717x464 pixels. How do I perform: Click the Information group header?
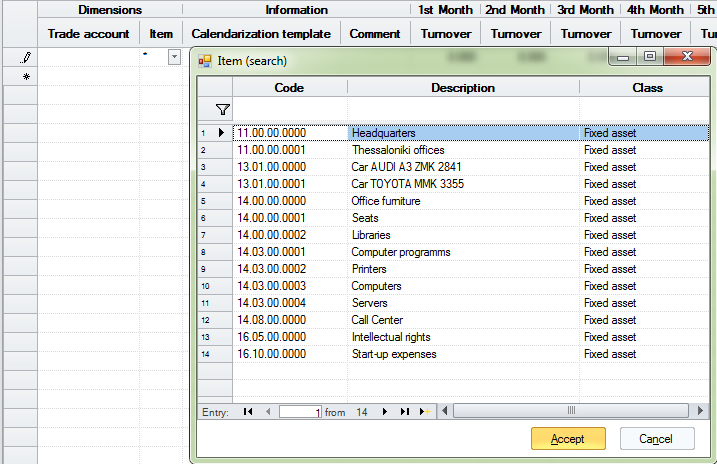pos(296,10)
